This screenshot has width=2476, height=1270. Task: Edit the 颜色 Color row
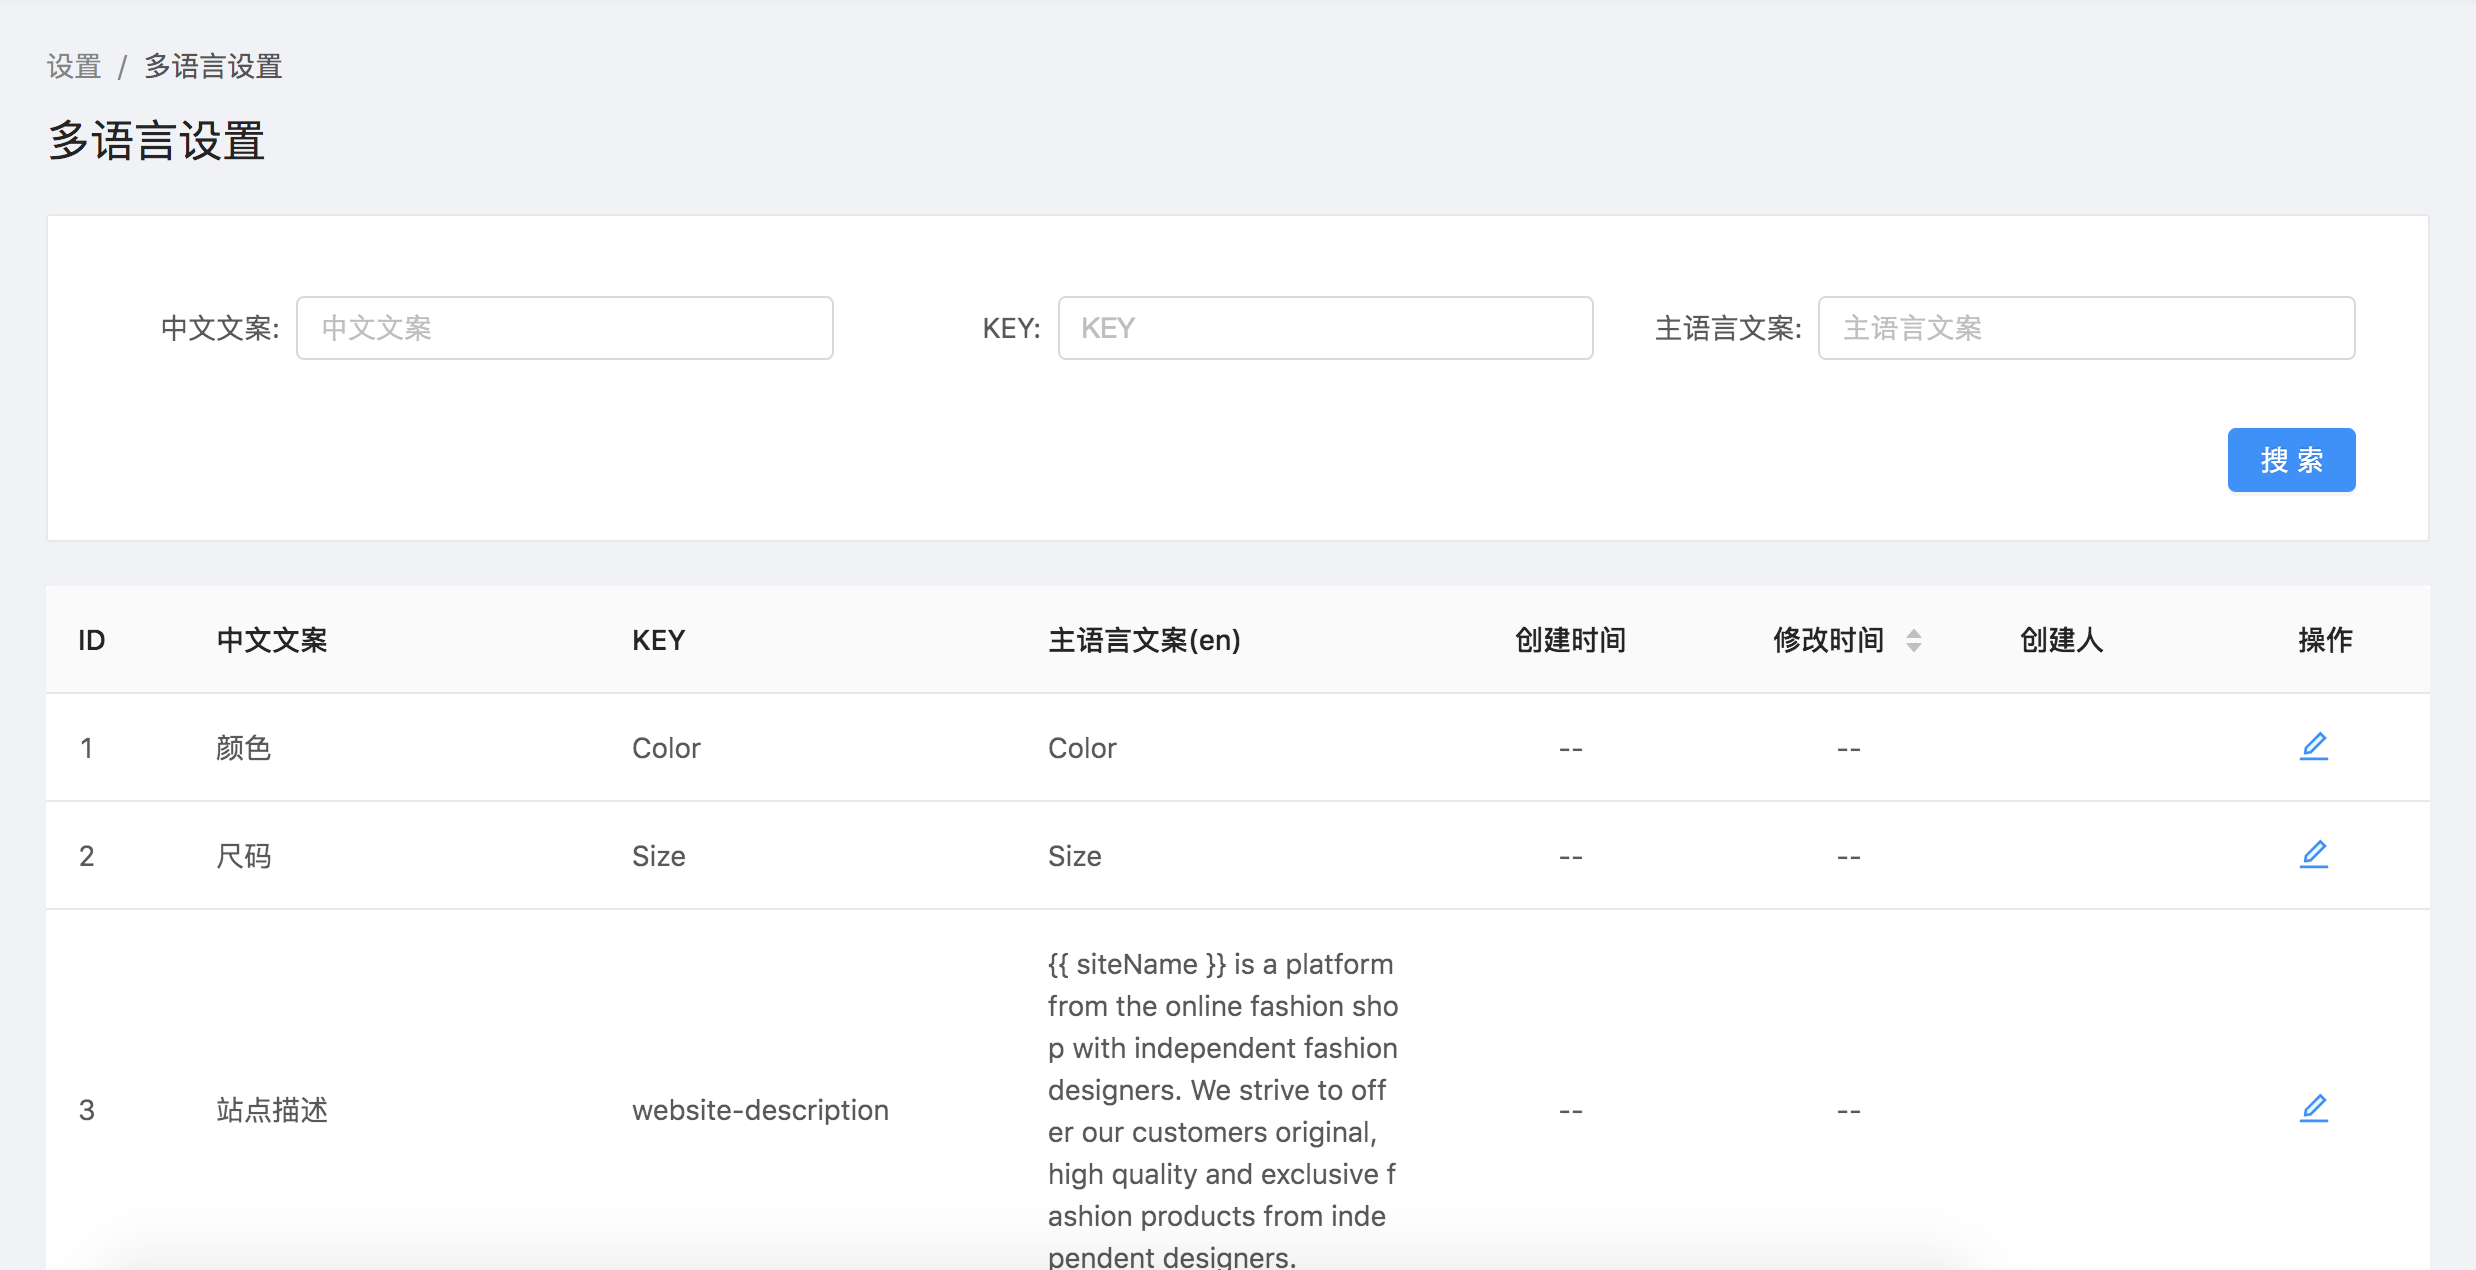[x=2313, y=747]
